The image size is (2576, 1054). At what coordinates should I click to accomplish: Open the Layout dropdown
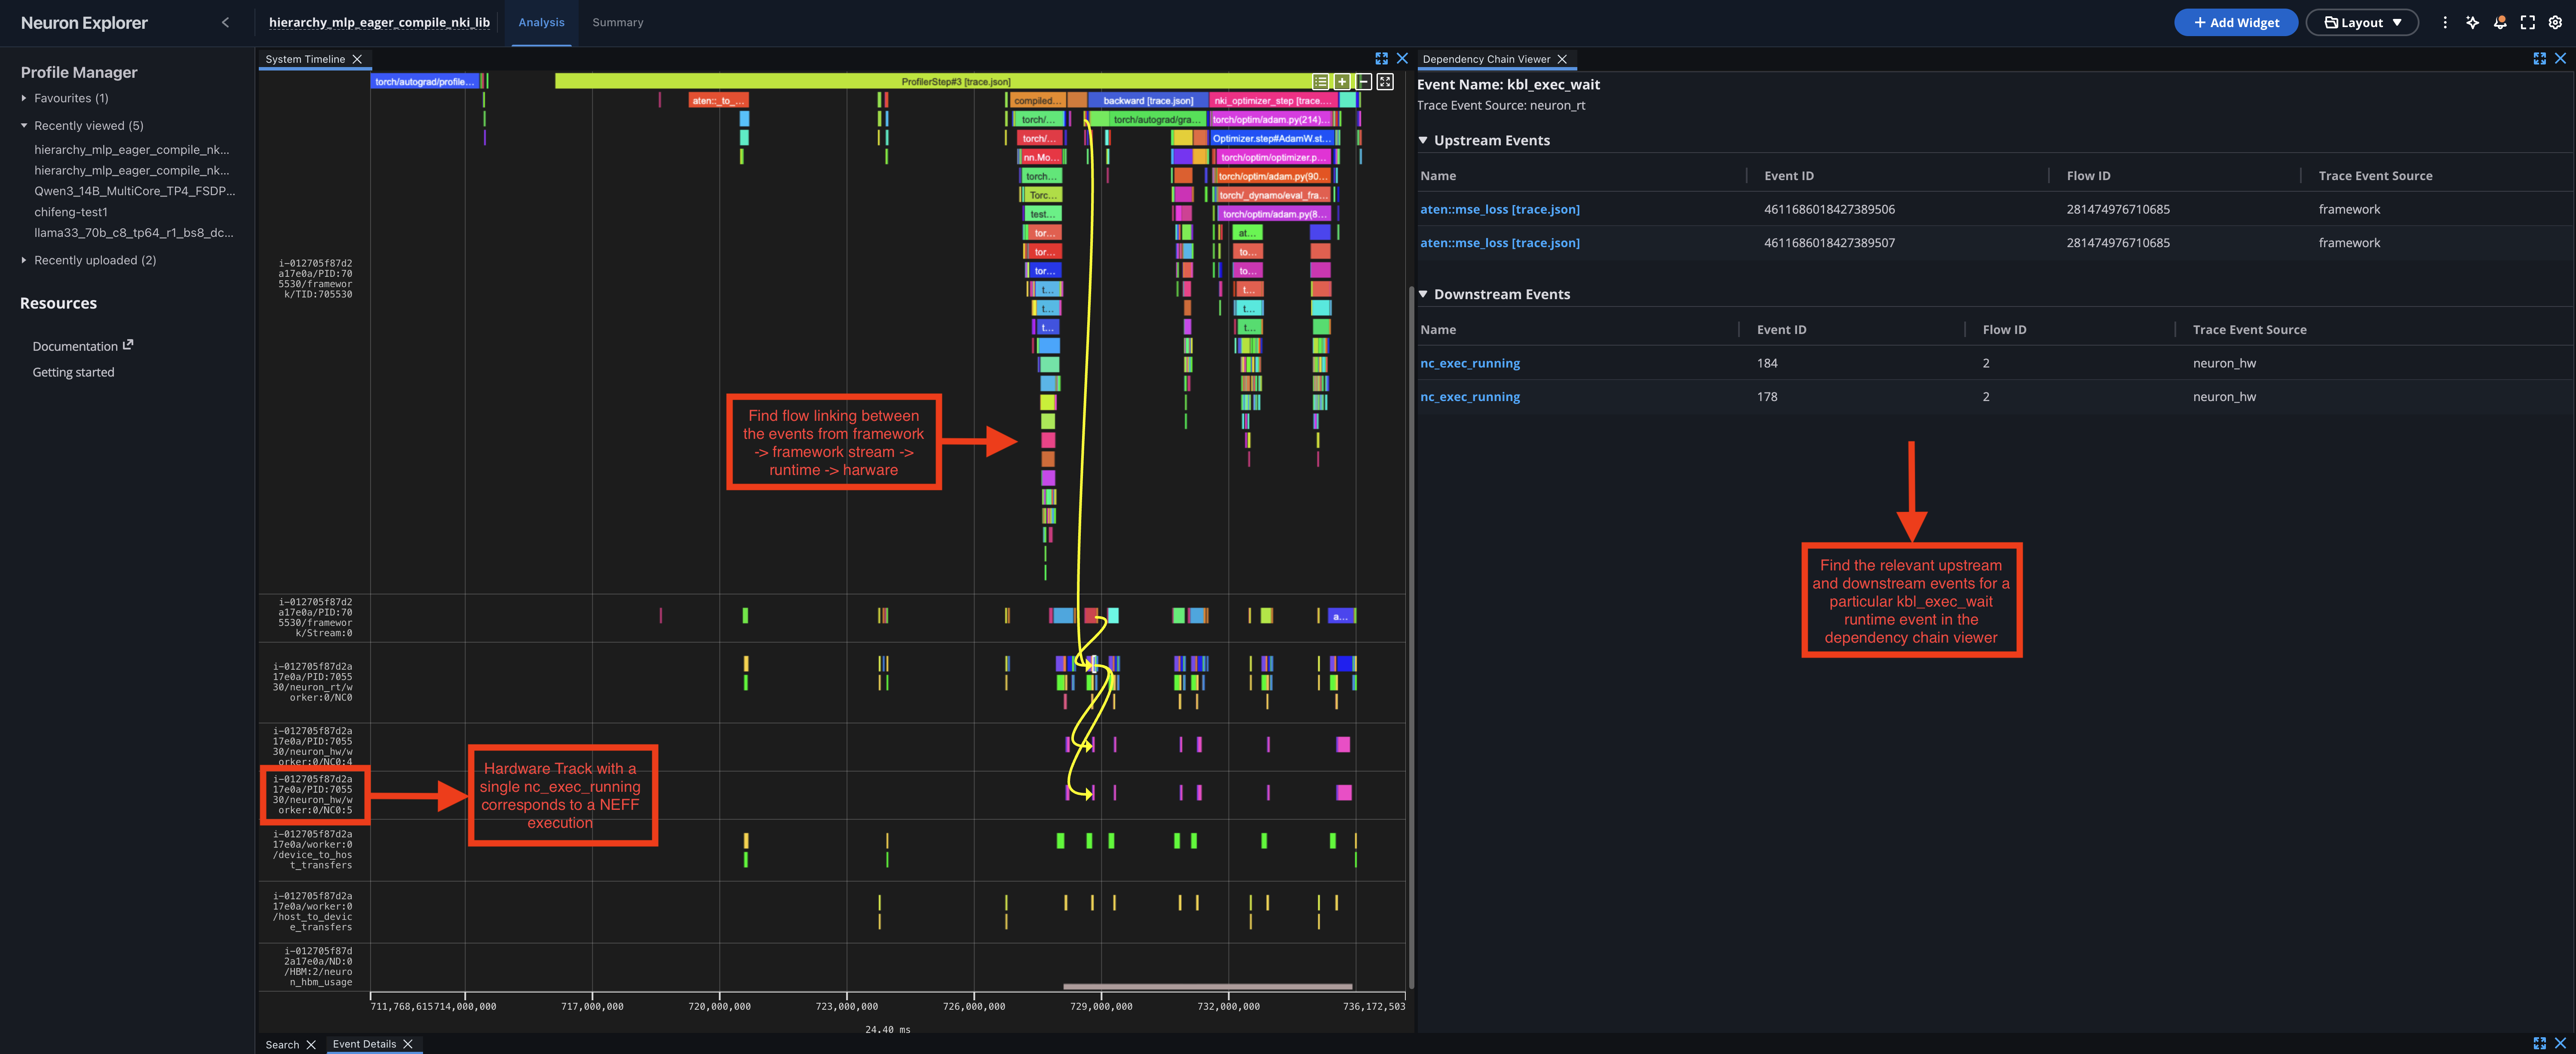click(x=2361, y=22)
